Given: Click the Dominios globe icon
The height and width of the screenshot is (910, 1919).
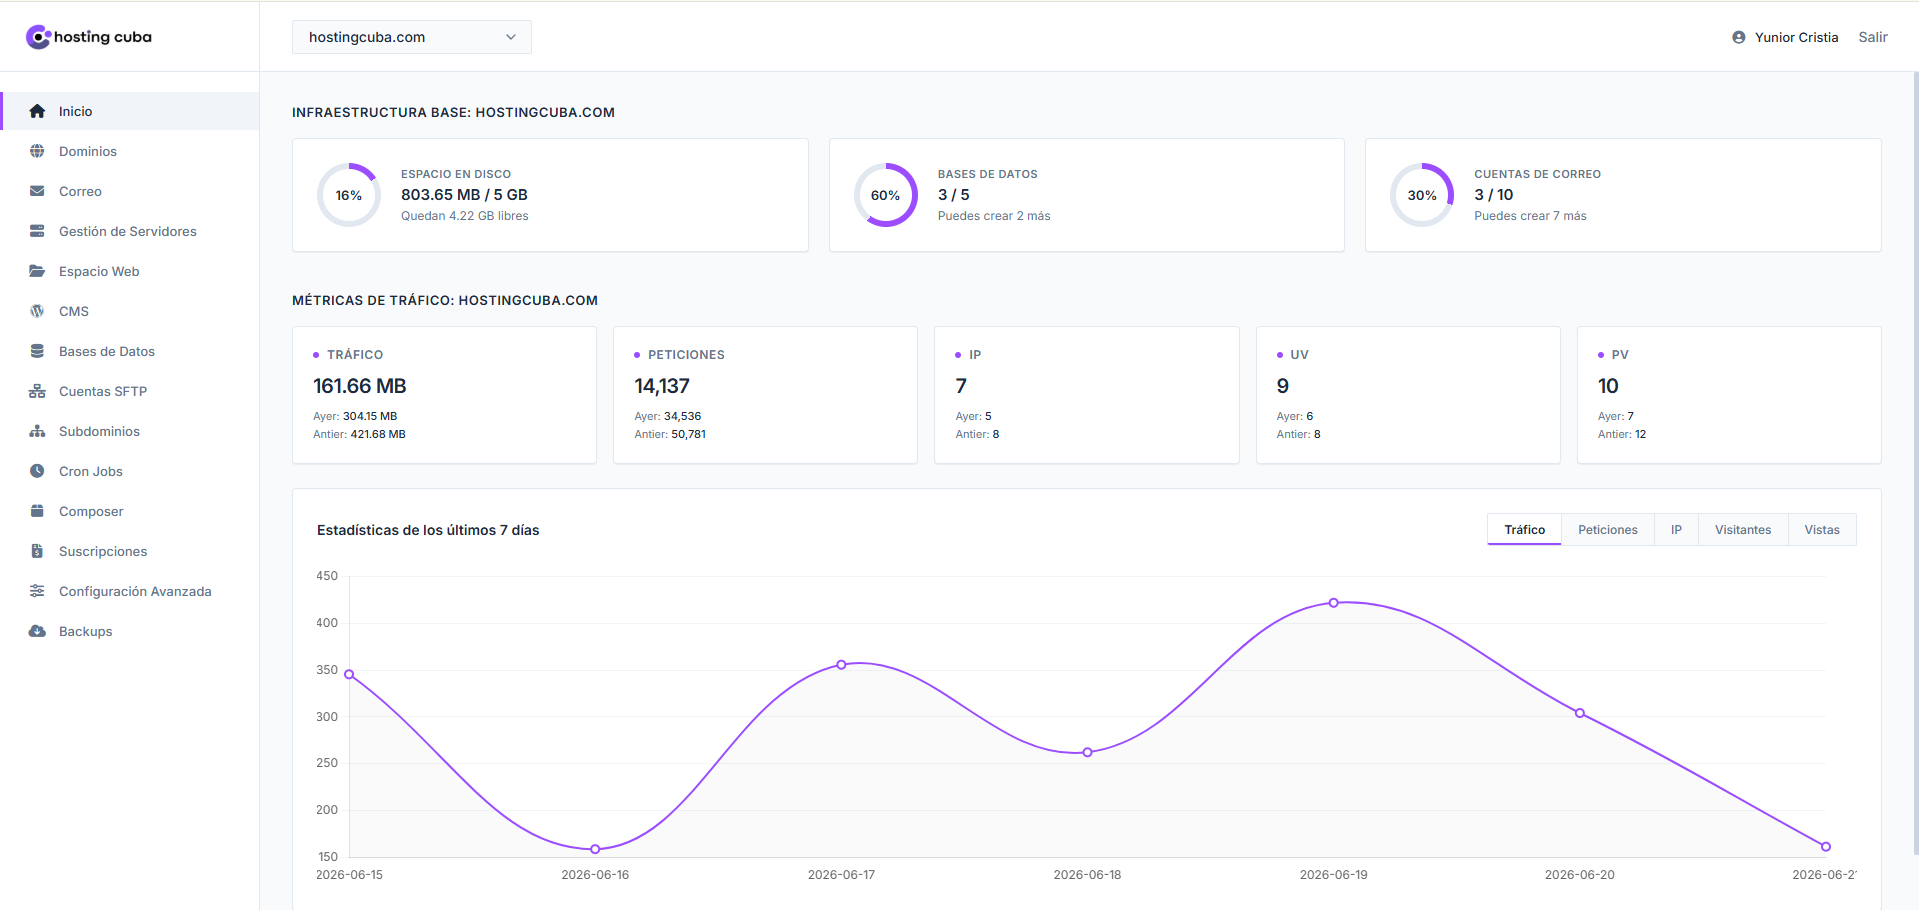Looking at the screenshot, I should pyautogui.click(x=37, y=151).
